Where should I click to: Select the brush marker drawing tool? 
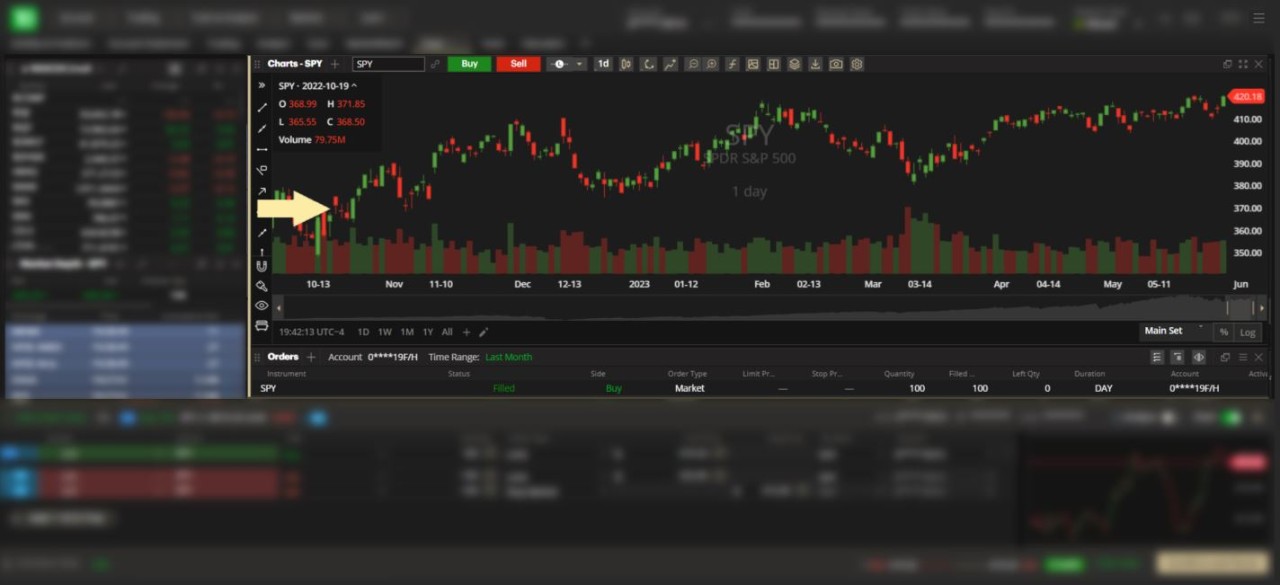(x=262, y=233)
